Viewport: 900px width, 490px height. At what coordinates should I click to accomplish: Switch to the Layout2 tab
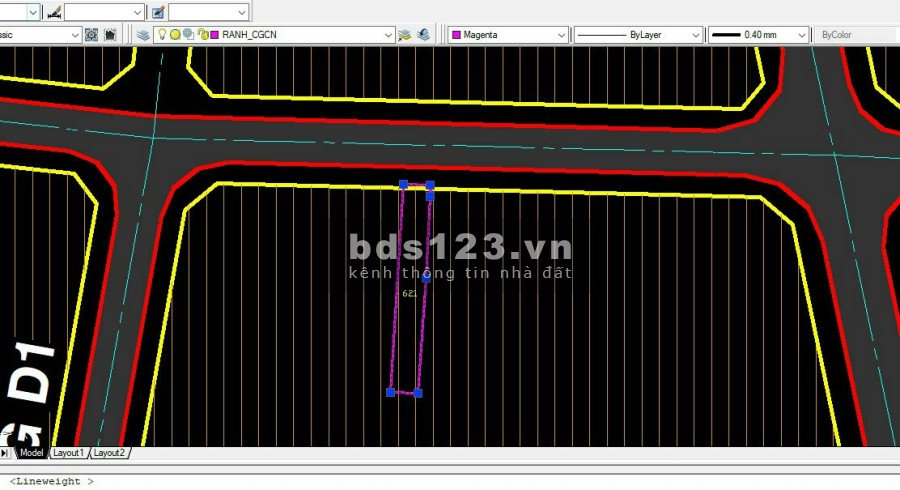click(109, 453)
